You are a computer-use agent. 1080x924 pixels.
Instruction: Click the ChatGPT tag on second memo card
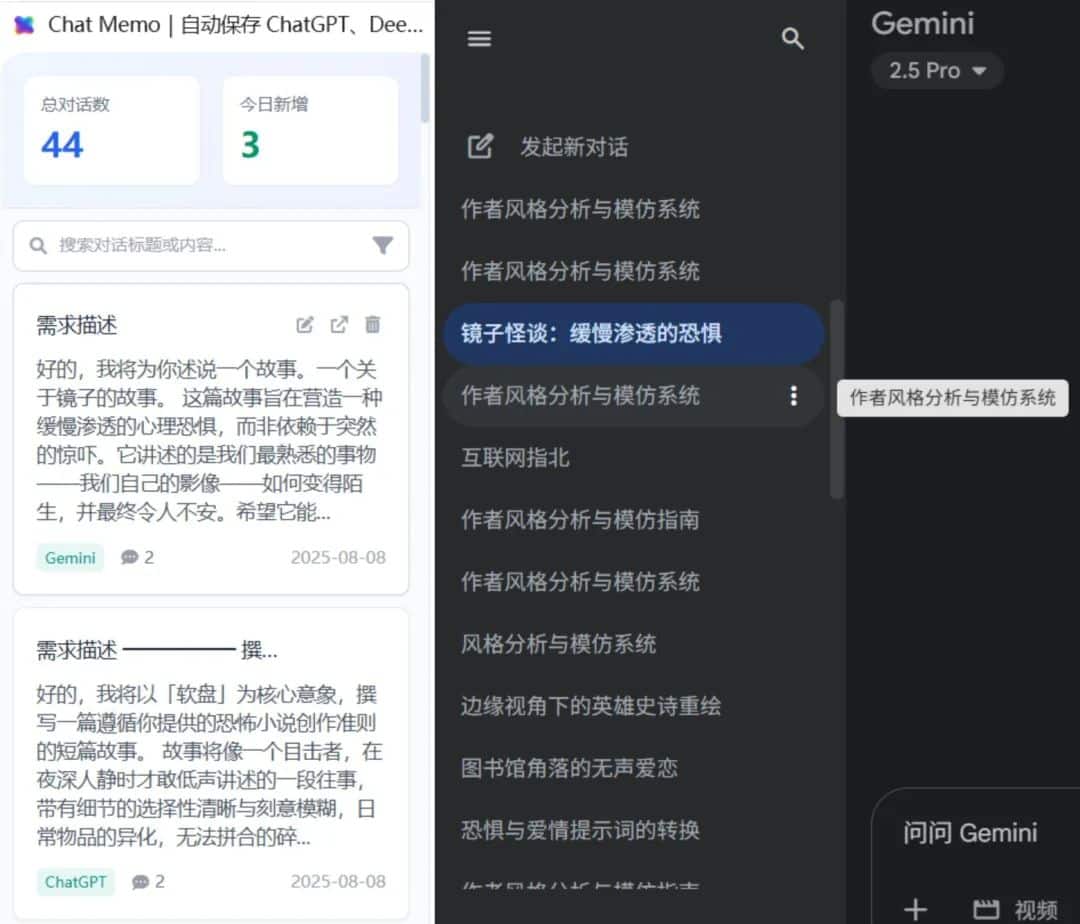tap(76, 882)
